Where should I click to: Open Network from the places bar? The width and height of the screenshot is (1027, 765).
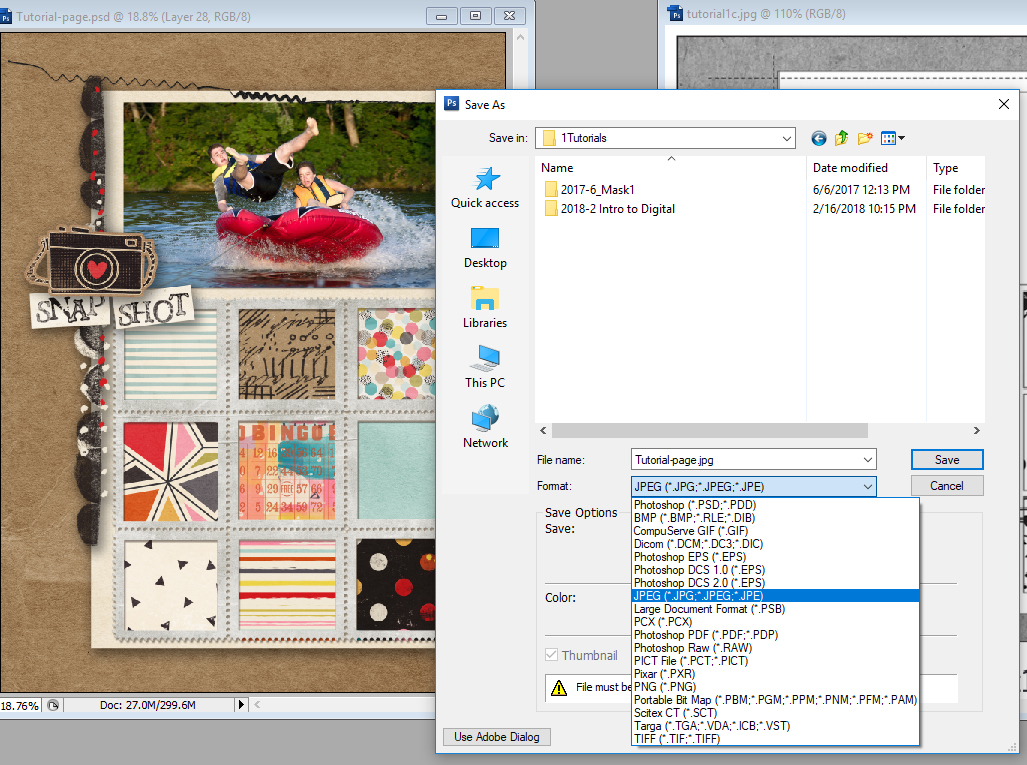484,429
